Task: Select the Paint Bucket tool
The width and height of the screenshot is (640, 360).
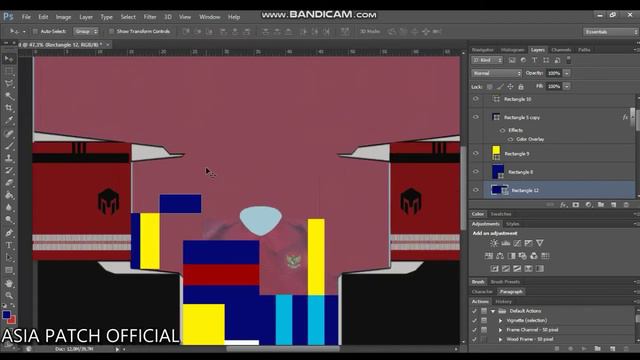Action: pyautogui.click(x=9, y=195)
